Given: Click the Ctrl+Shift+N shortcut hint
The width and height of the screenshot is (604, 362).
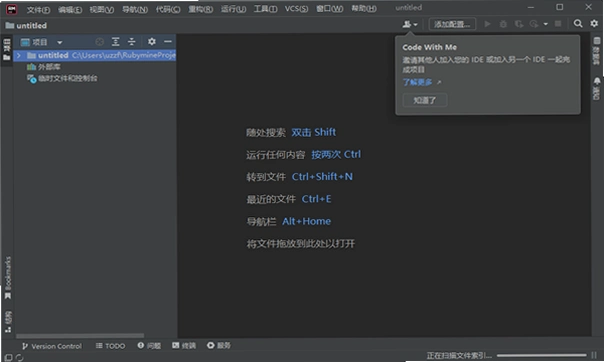Looking at the screenshot, I should coord(322,177).
